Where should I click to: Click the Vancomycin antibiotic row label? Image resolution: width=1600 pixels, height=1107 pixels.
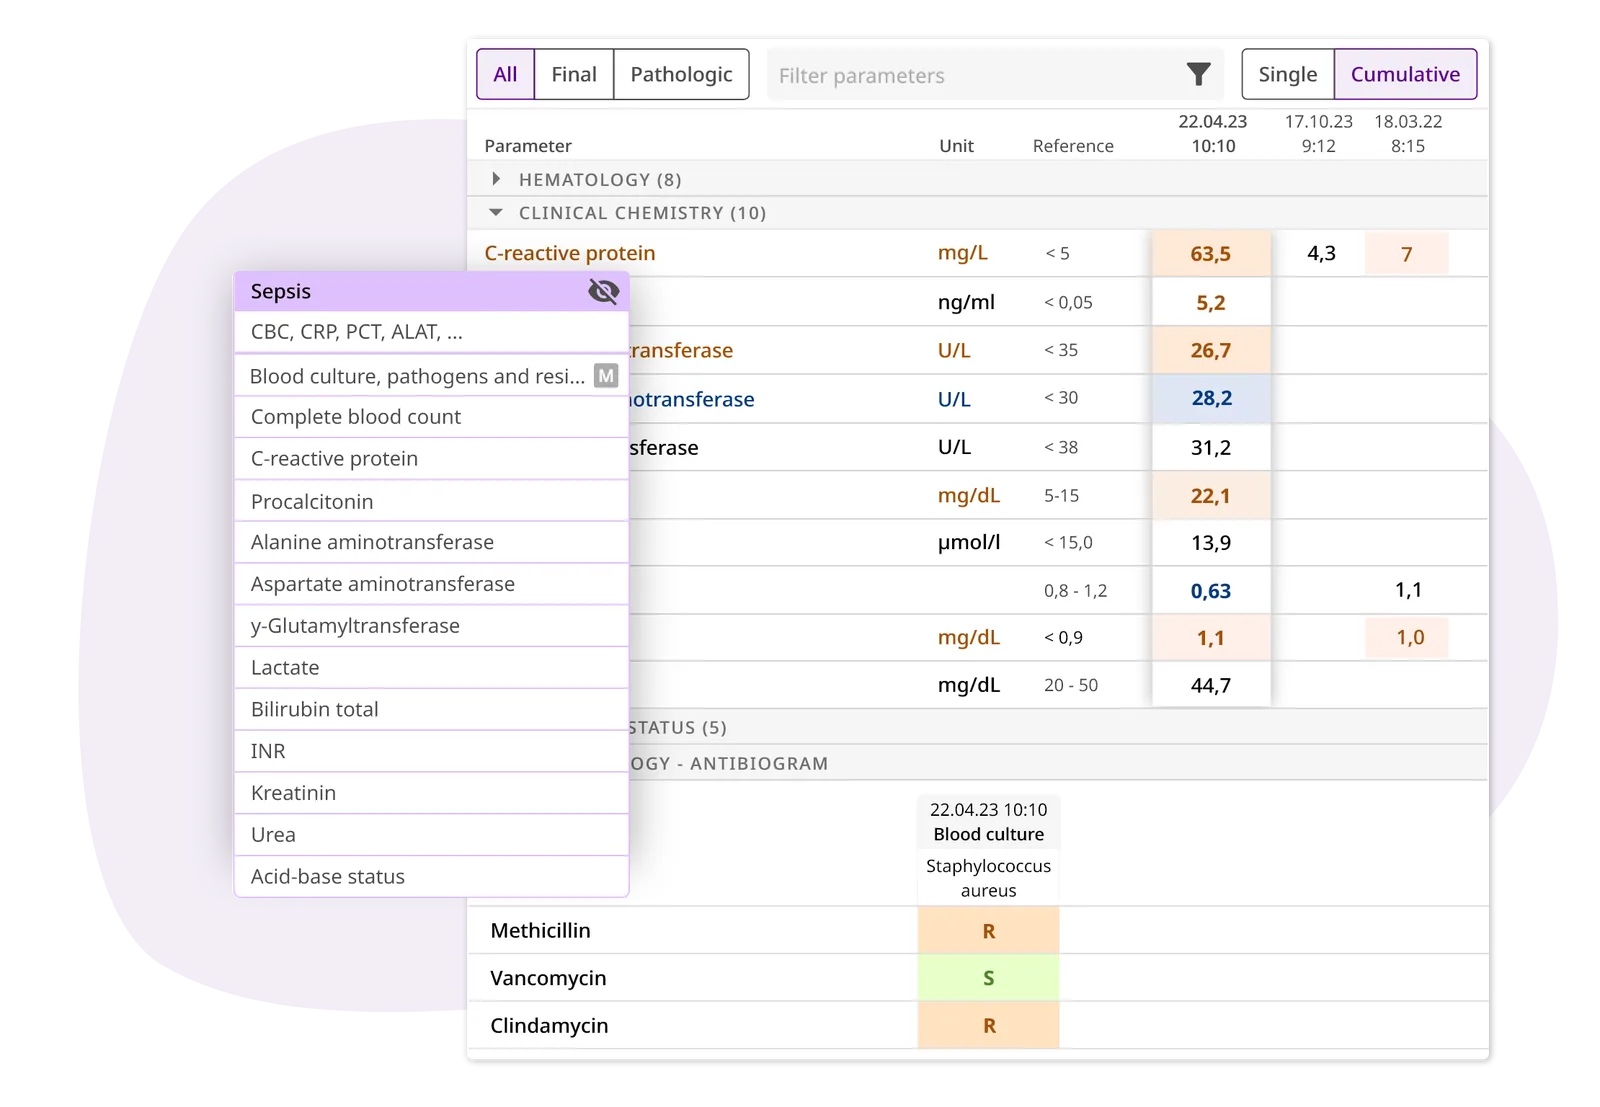[548, 978]
